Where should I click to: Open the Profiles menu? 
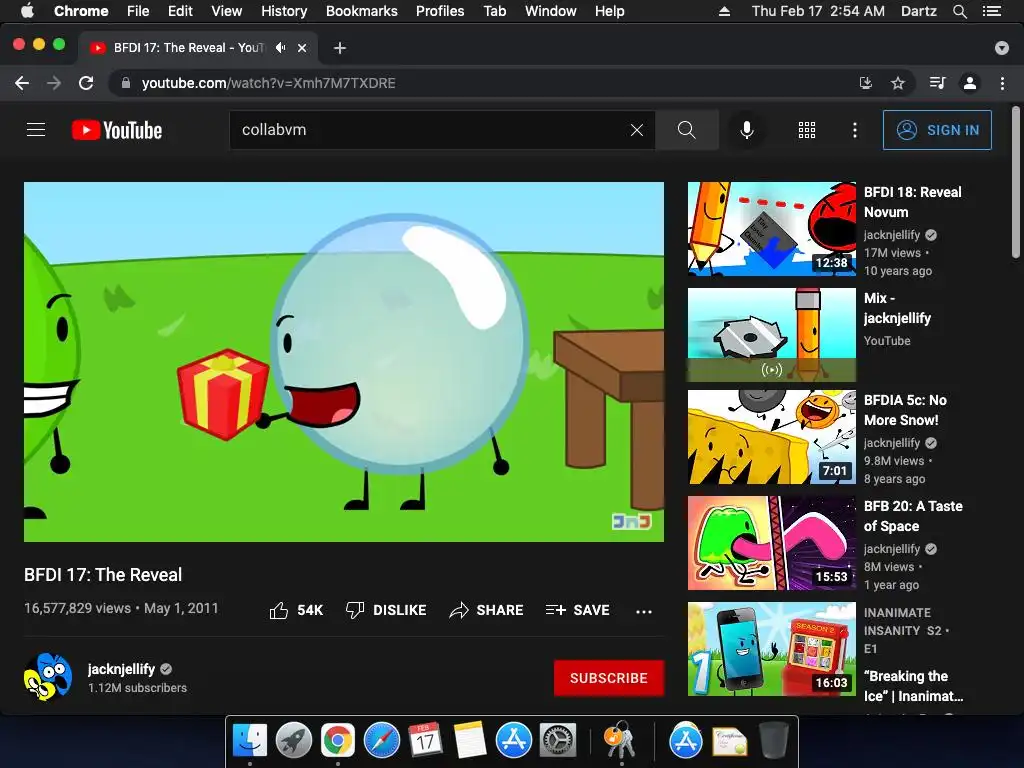(x=440, y=11)
